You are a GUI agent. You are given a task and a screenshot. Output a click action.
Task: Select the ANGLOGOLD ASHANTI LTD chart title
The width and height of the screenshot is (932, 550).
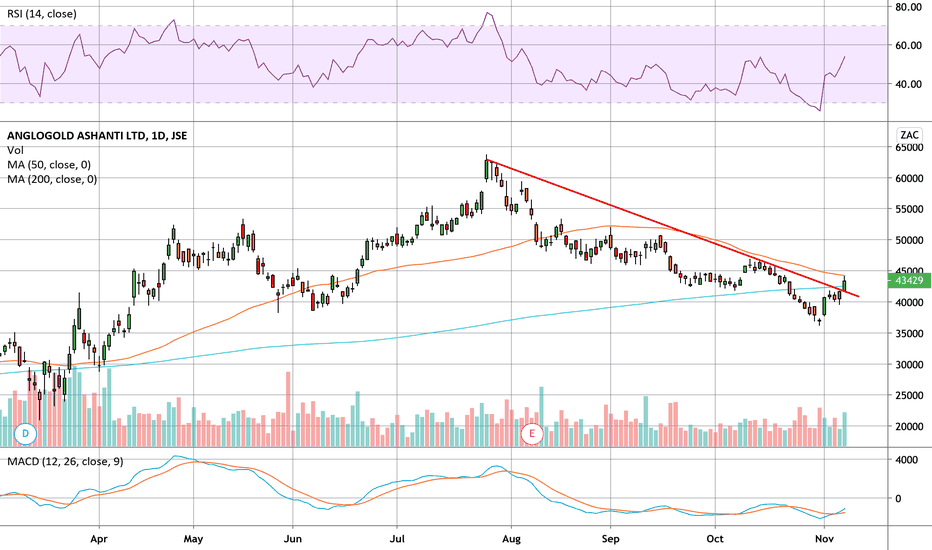pos(97,136)
